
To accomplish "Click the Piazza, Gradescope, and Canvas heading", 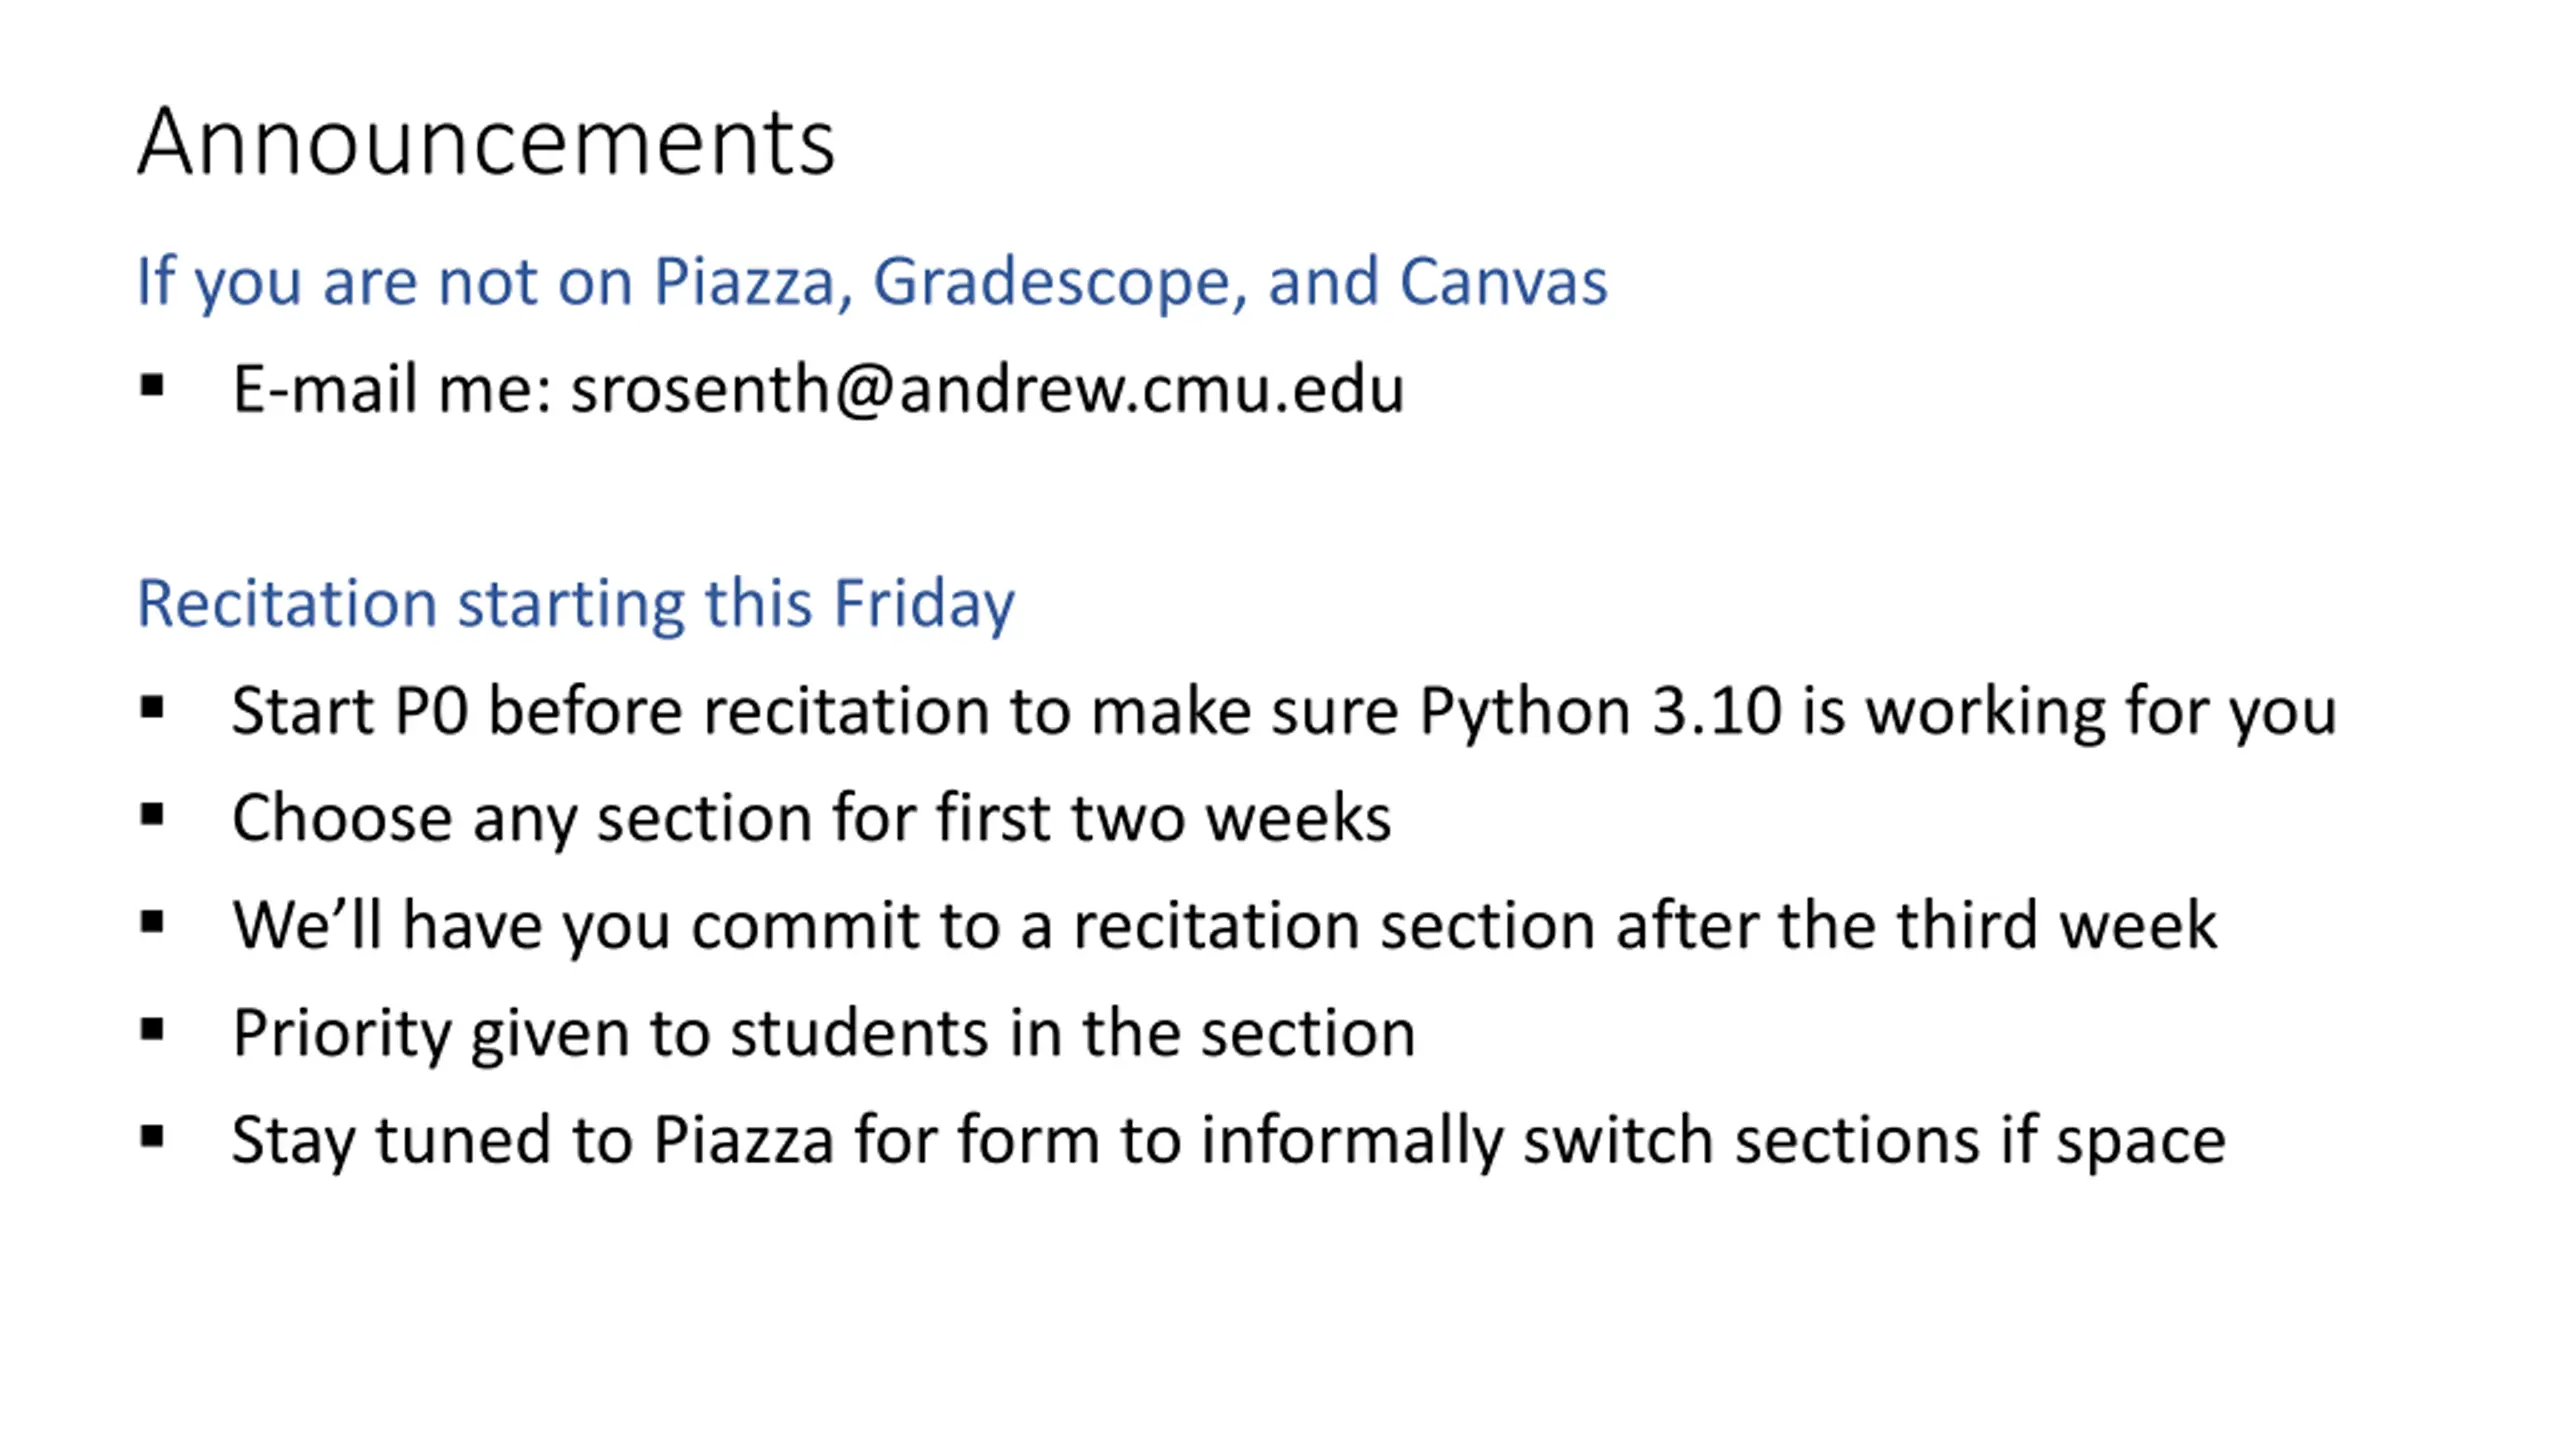I will click(x=872, y=281).
